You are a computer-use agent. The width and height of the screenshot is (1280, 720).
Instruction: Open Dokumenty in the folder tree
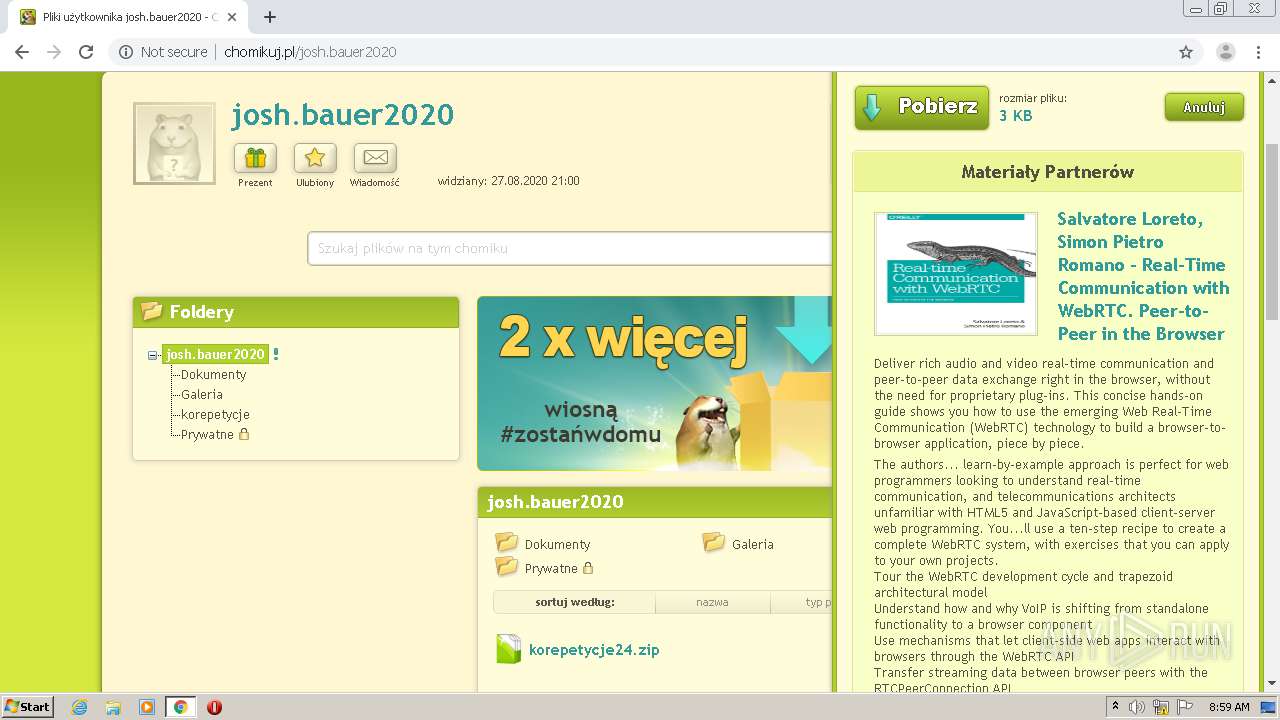point(213,374)
